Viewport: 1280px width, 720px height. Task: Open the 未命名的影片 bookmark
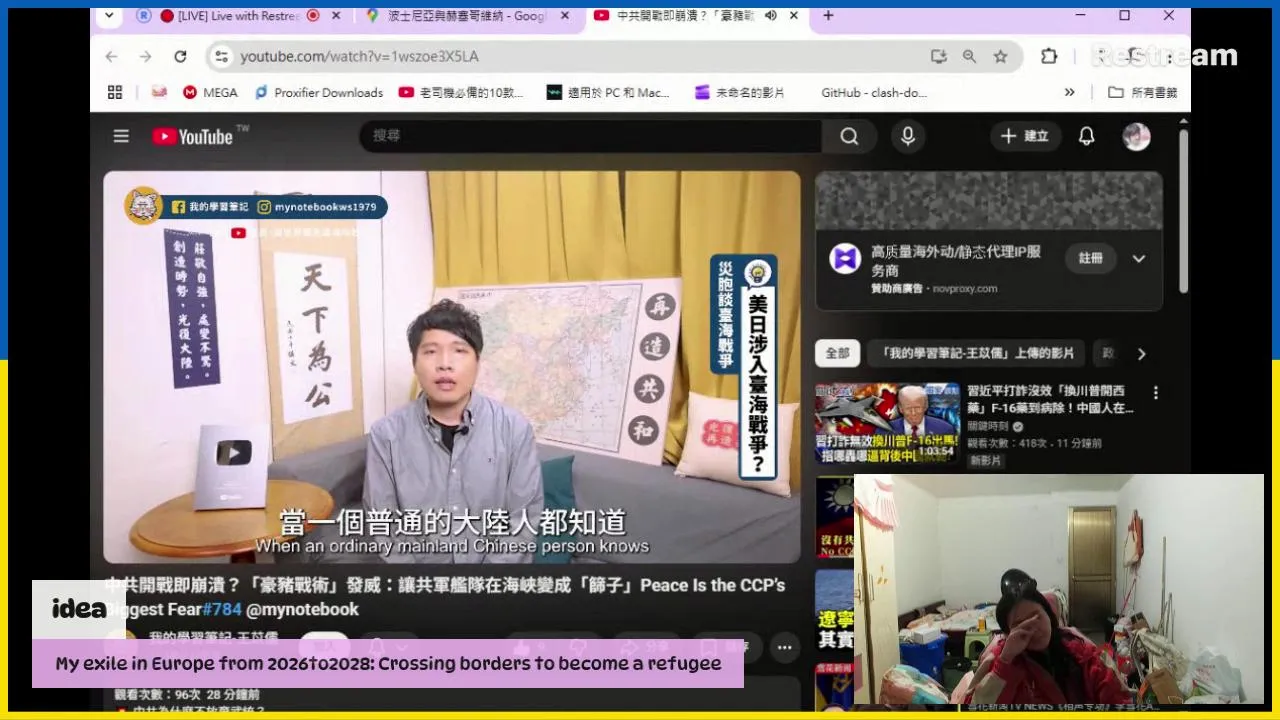[x=740, y=92]
